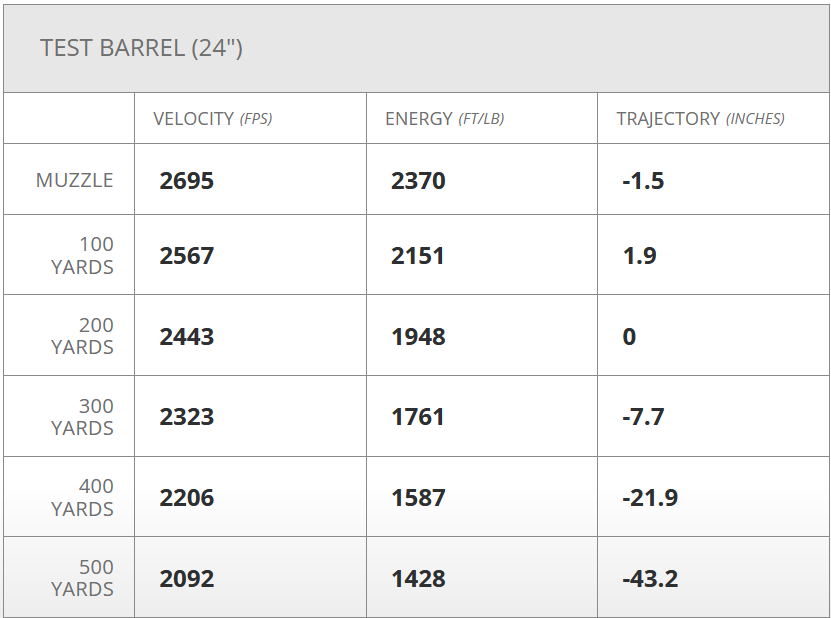This screenshot has height=618, width=831.
Task: Select the TRAJECTORY (INCHES) column header
Action: tap(700, 119)
